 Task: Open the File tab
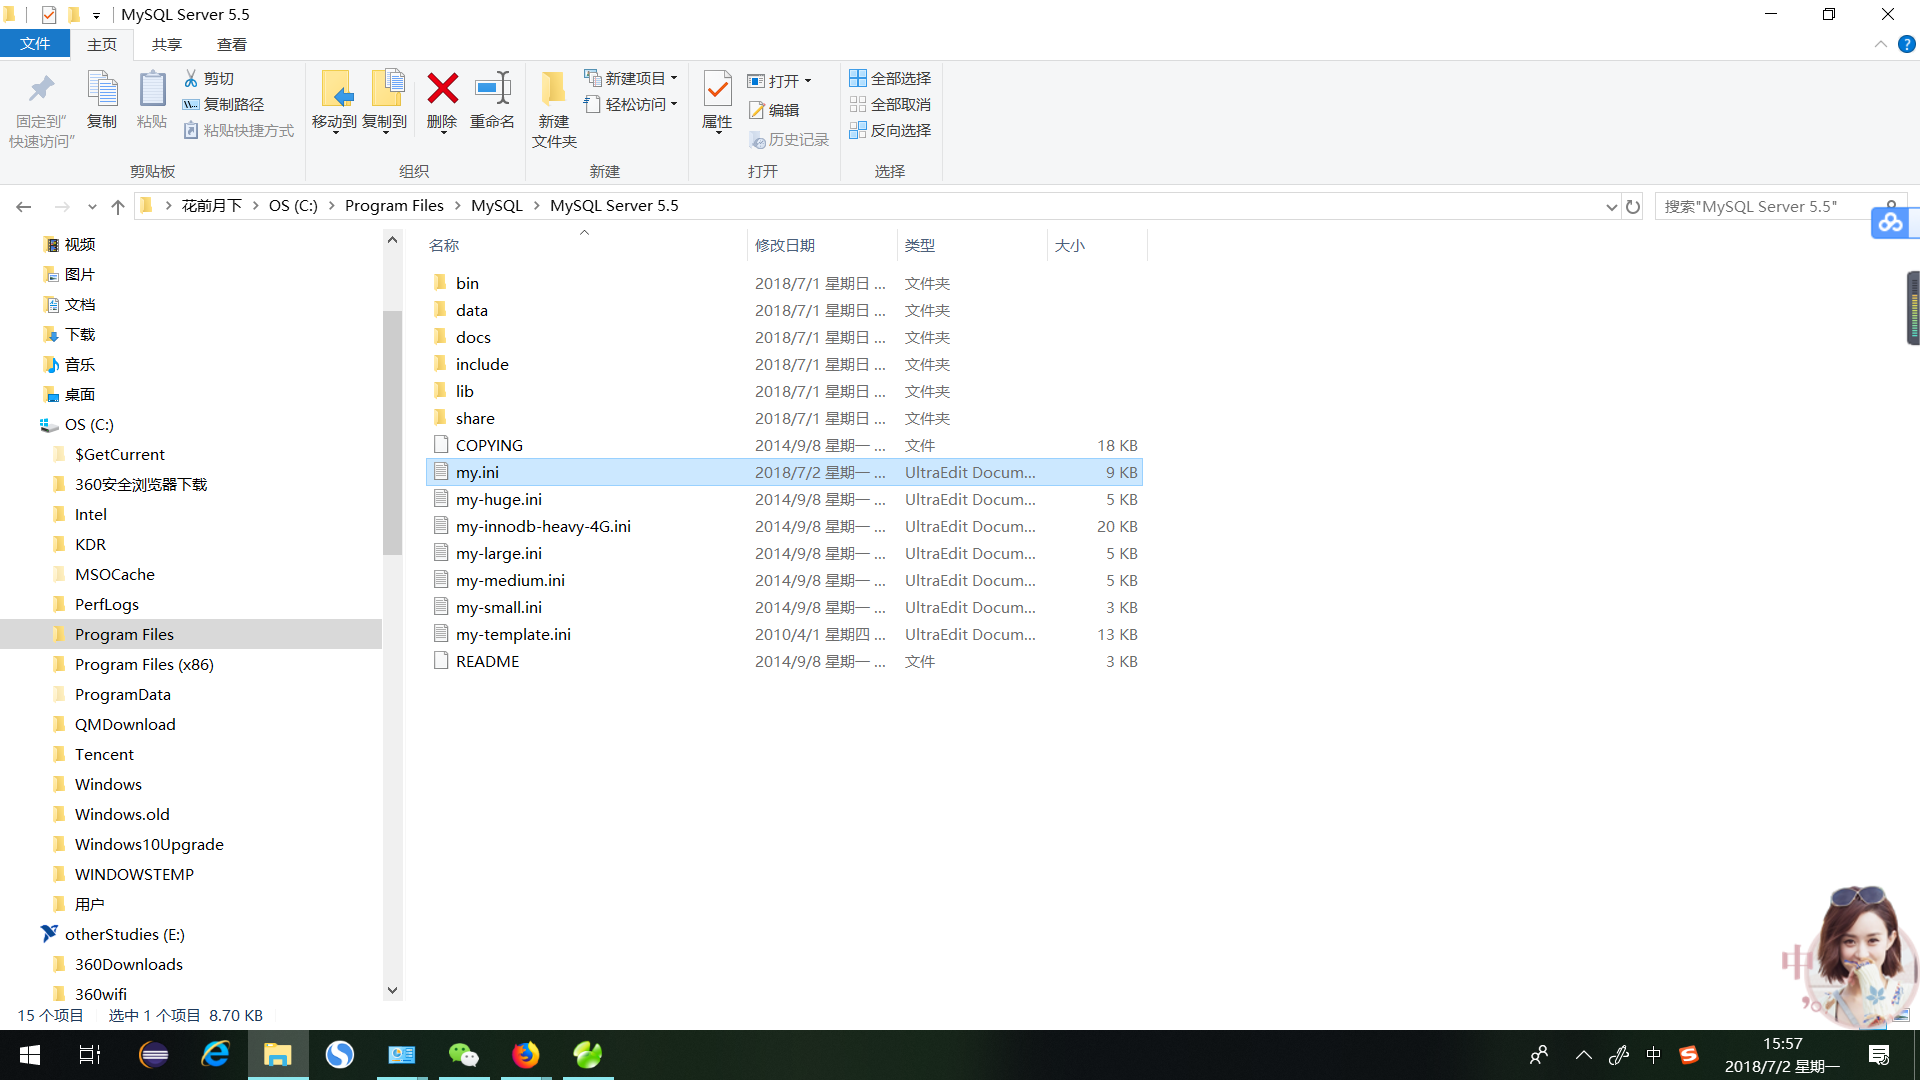click(35, 44)
